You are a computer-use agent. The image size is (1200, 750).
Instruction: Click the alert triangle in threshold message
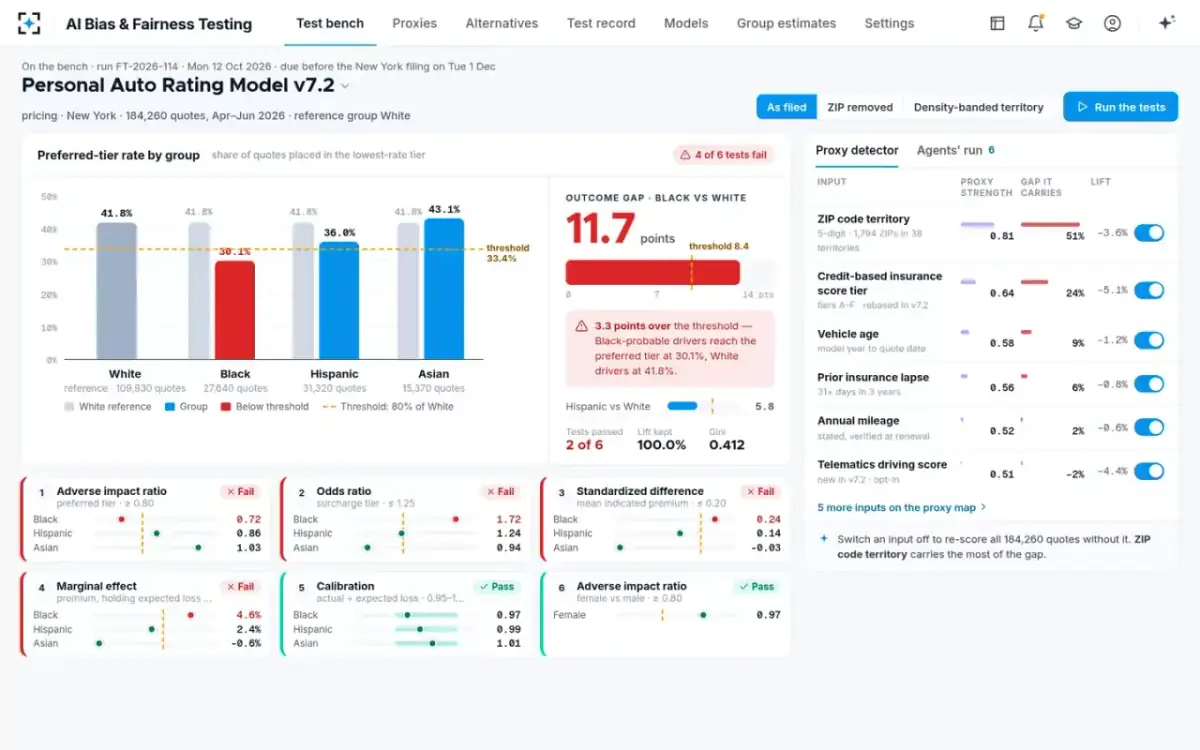pyautogui.click(x=581, y=326)
